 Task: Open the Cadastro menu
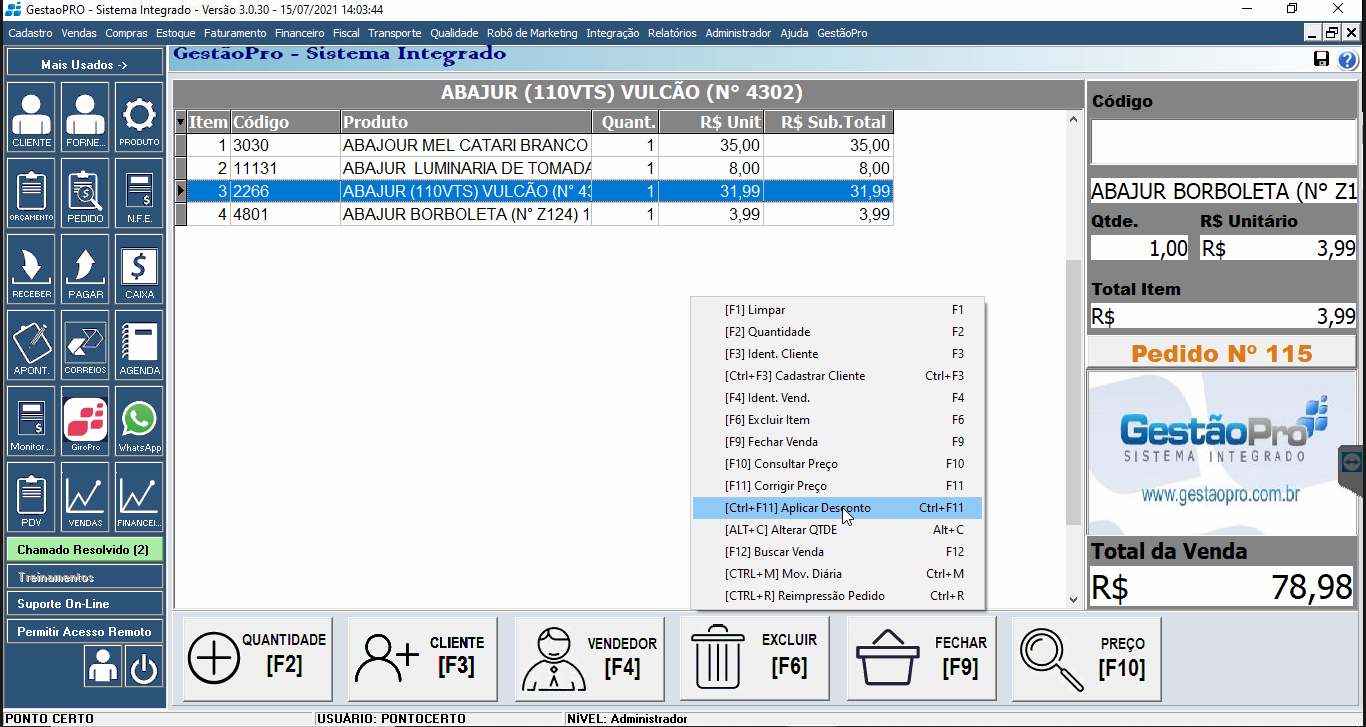point(31,33)
